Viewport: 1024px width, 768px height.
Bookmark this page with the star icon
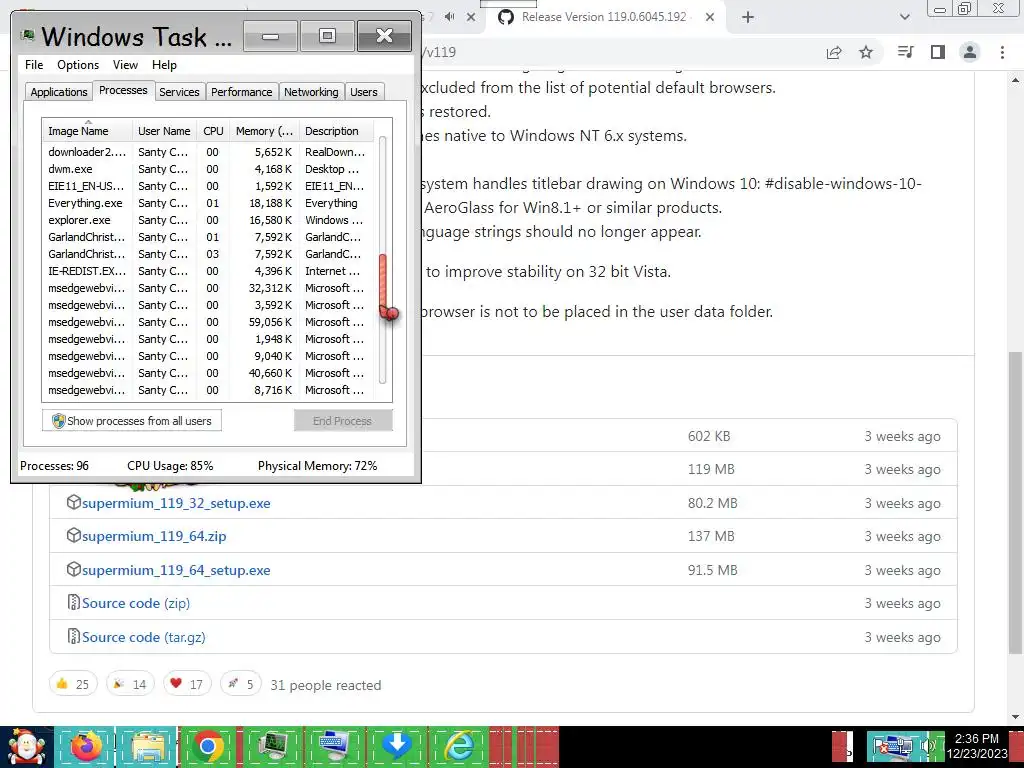coord(866,52)
